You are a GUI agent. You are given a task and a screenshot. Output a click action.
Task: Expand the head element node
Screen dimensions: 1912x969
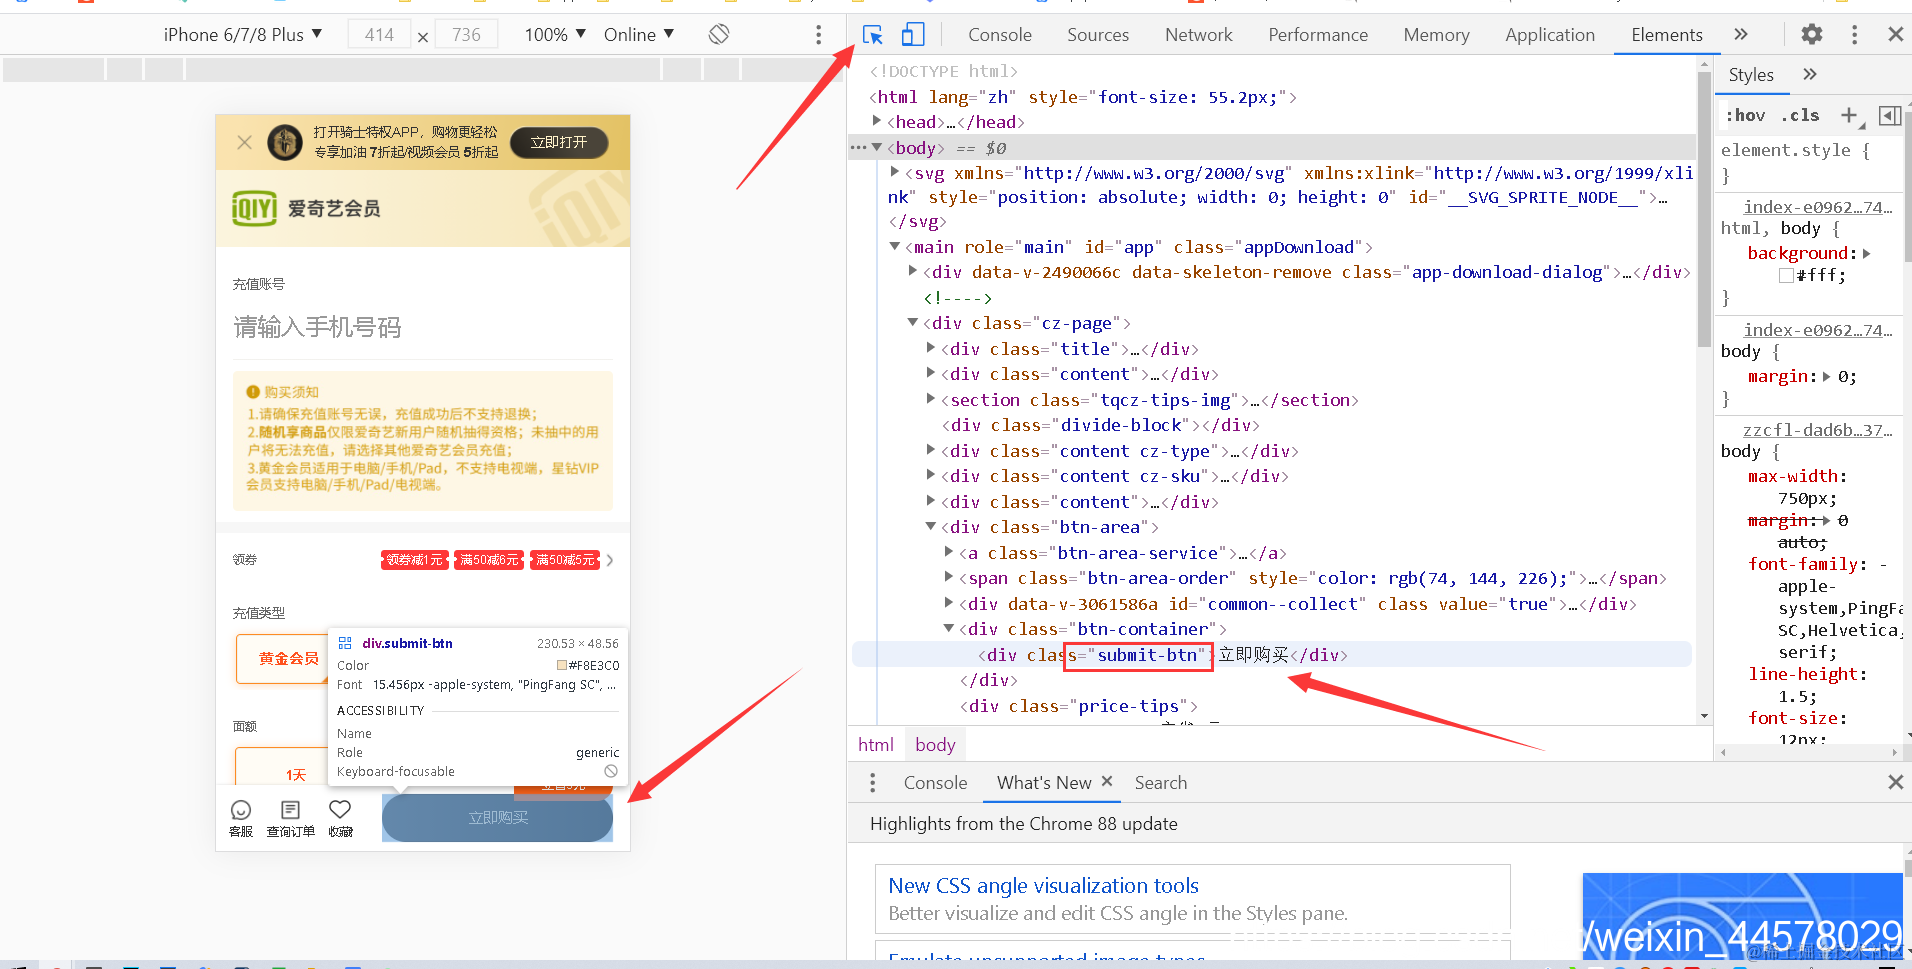(877, 122)
